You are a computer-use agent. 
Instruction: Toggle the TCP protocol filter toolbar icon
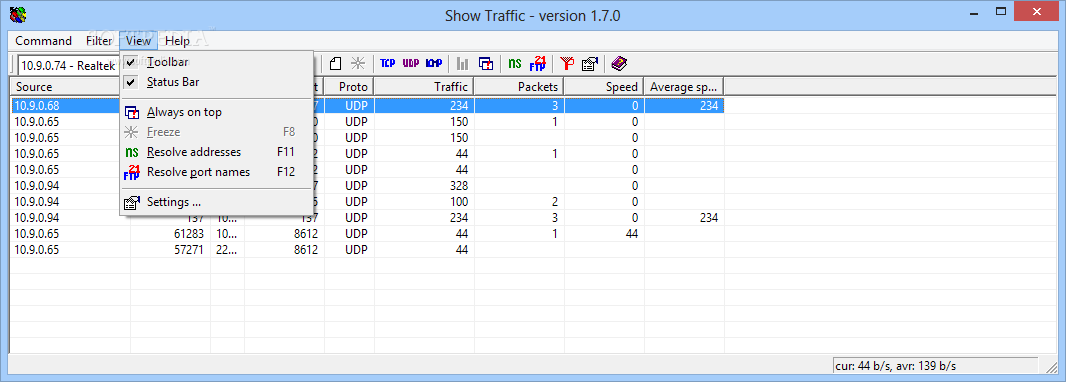pos(388,64)
